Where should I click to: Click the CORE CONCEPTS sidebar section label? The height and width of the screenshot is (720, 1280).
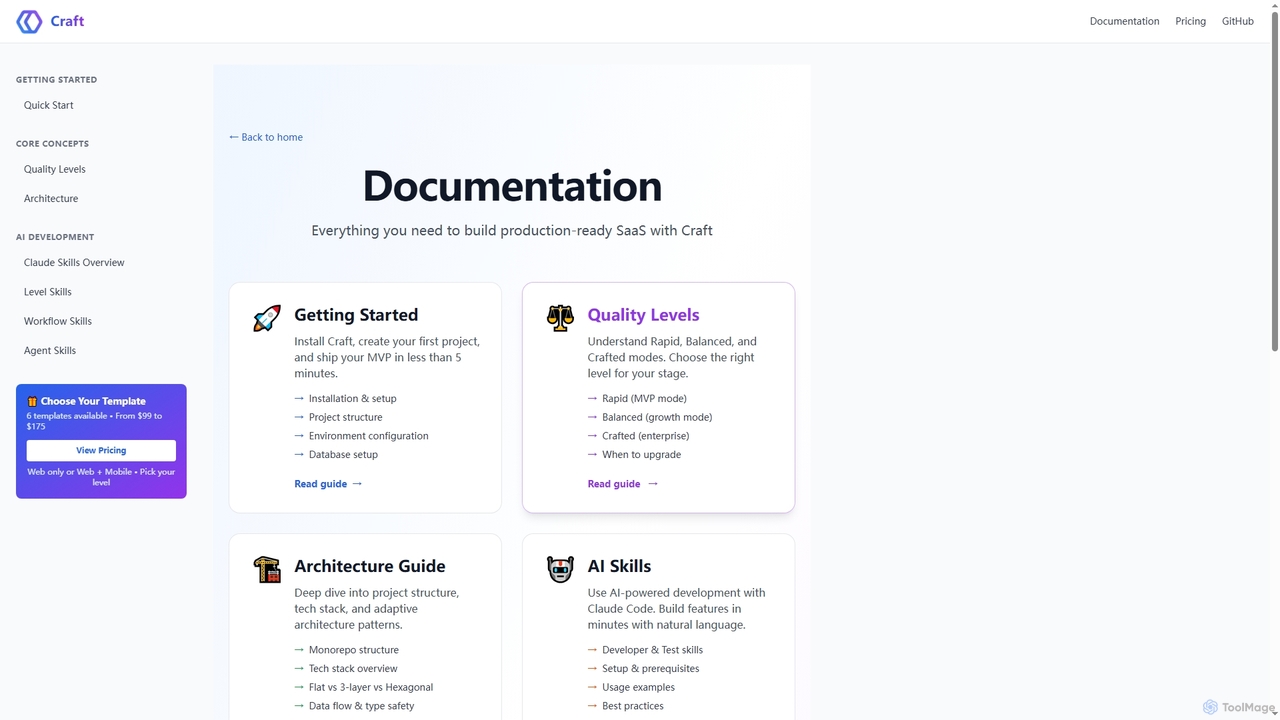(x=52, y=143)
